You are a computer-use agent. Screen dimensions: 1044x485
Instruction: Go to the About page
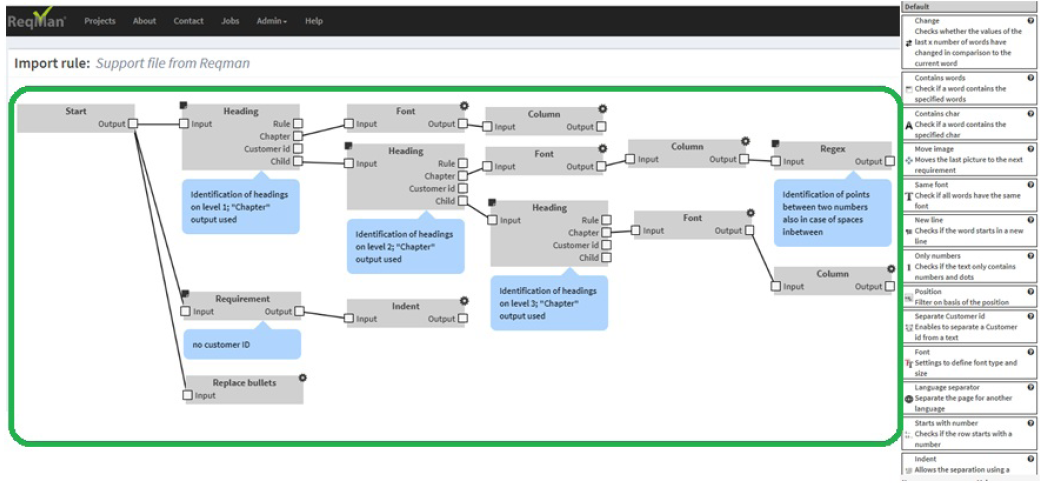coord(144,21)
